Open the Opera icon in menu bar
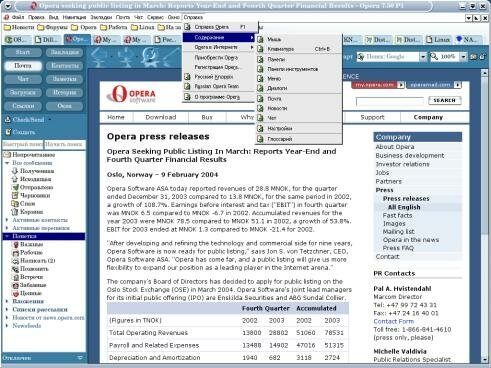 7,17
